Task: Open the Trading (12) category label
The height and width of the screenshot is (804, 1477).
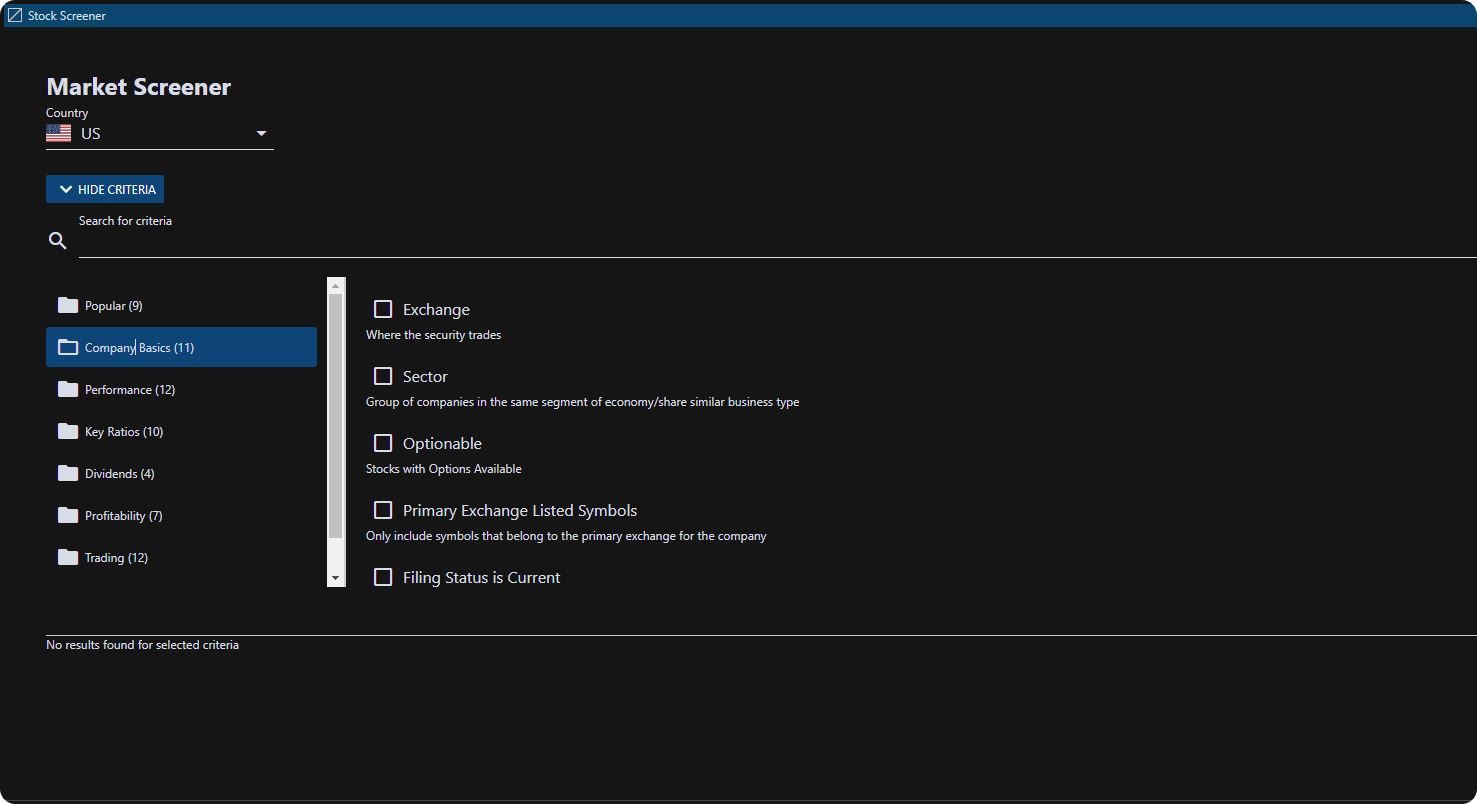Action: [116, 558]
